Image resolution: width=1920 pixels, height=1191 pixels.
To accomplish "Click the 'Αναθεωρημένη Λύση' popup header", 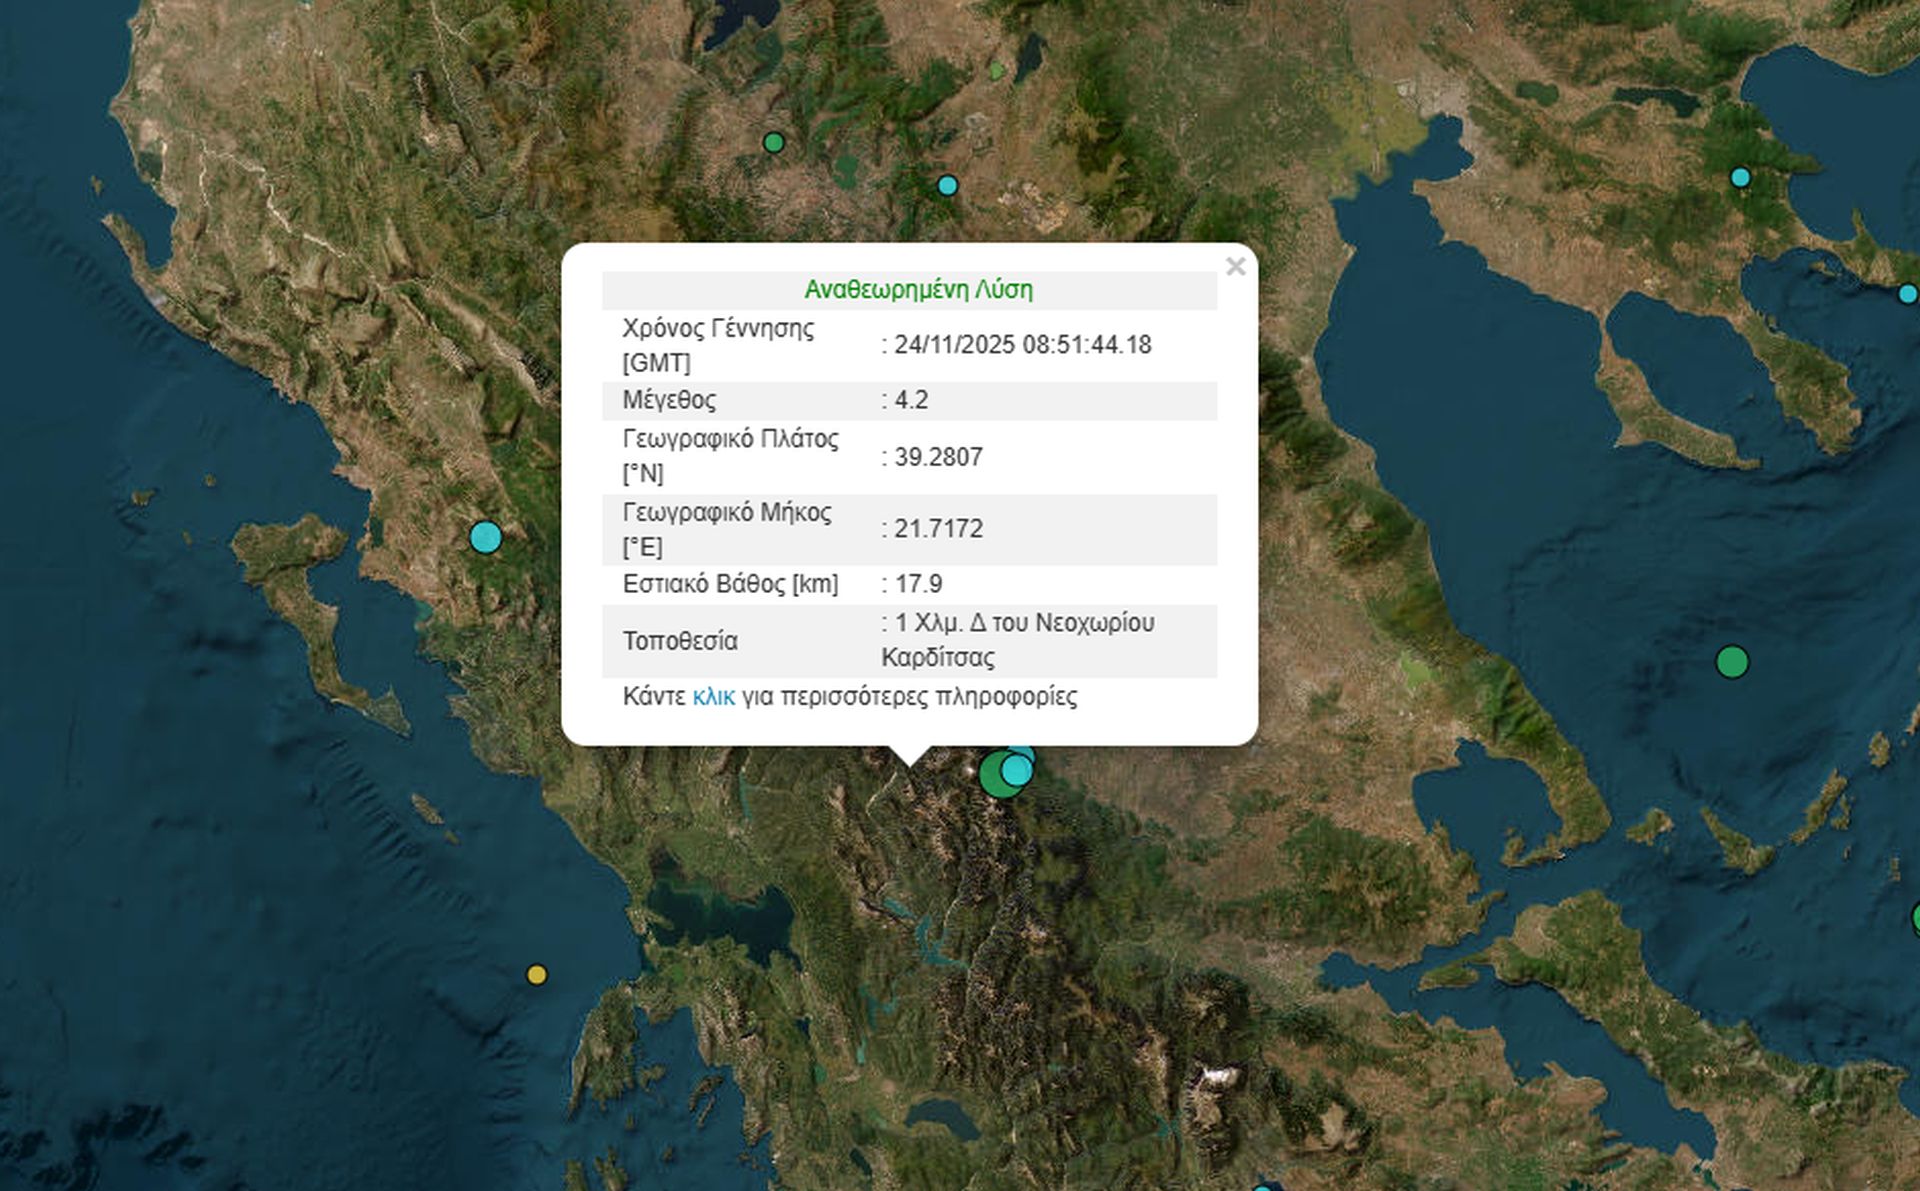I will point(918,290).
